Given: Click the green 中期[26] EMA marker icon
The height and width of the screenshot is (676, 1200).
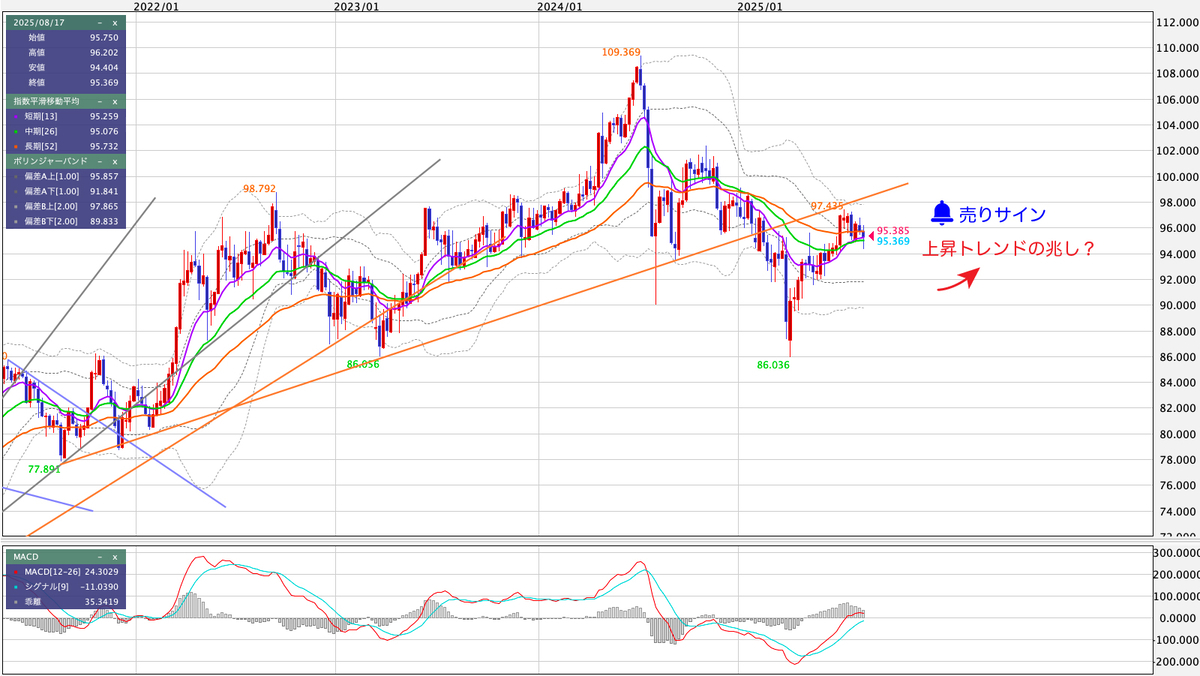Looking at the screenshot, I should click(16, 131).
